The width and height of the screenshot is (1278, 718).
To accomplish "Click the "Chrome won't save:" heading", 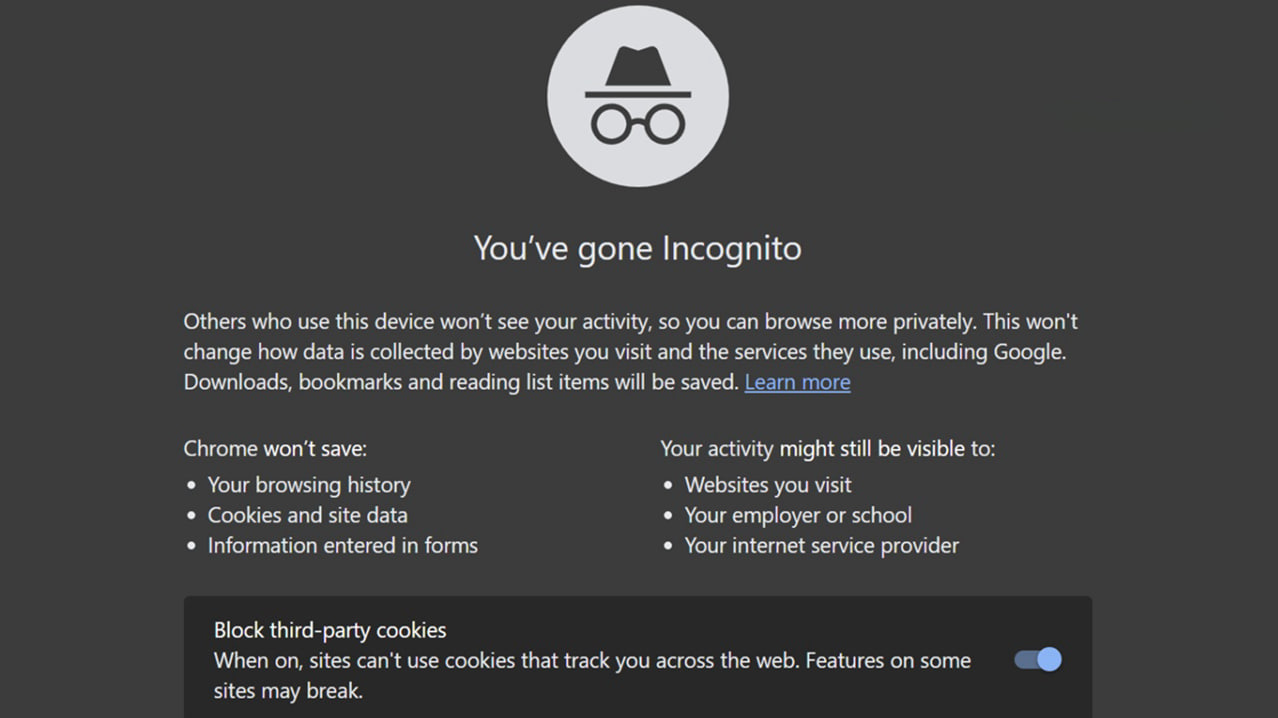I will tap(275, 449).
